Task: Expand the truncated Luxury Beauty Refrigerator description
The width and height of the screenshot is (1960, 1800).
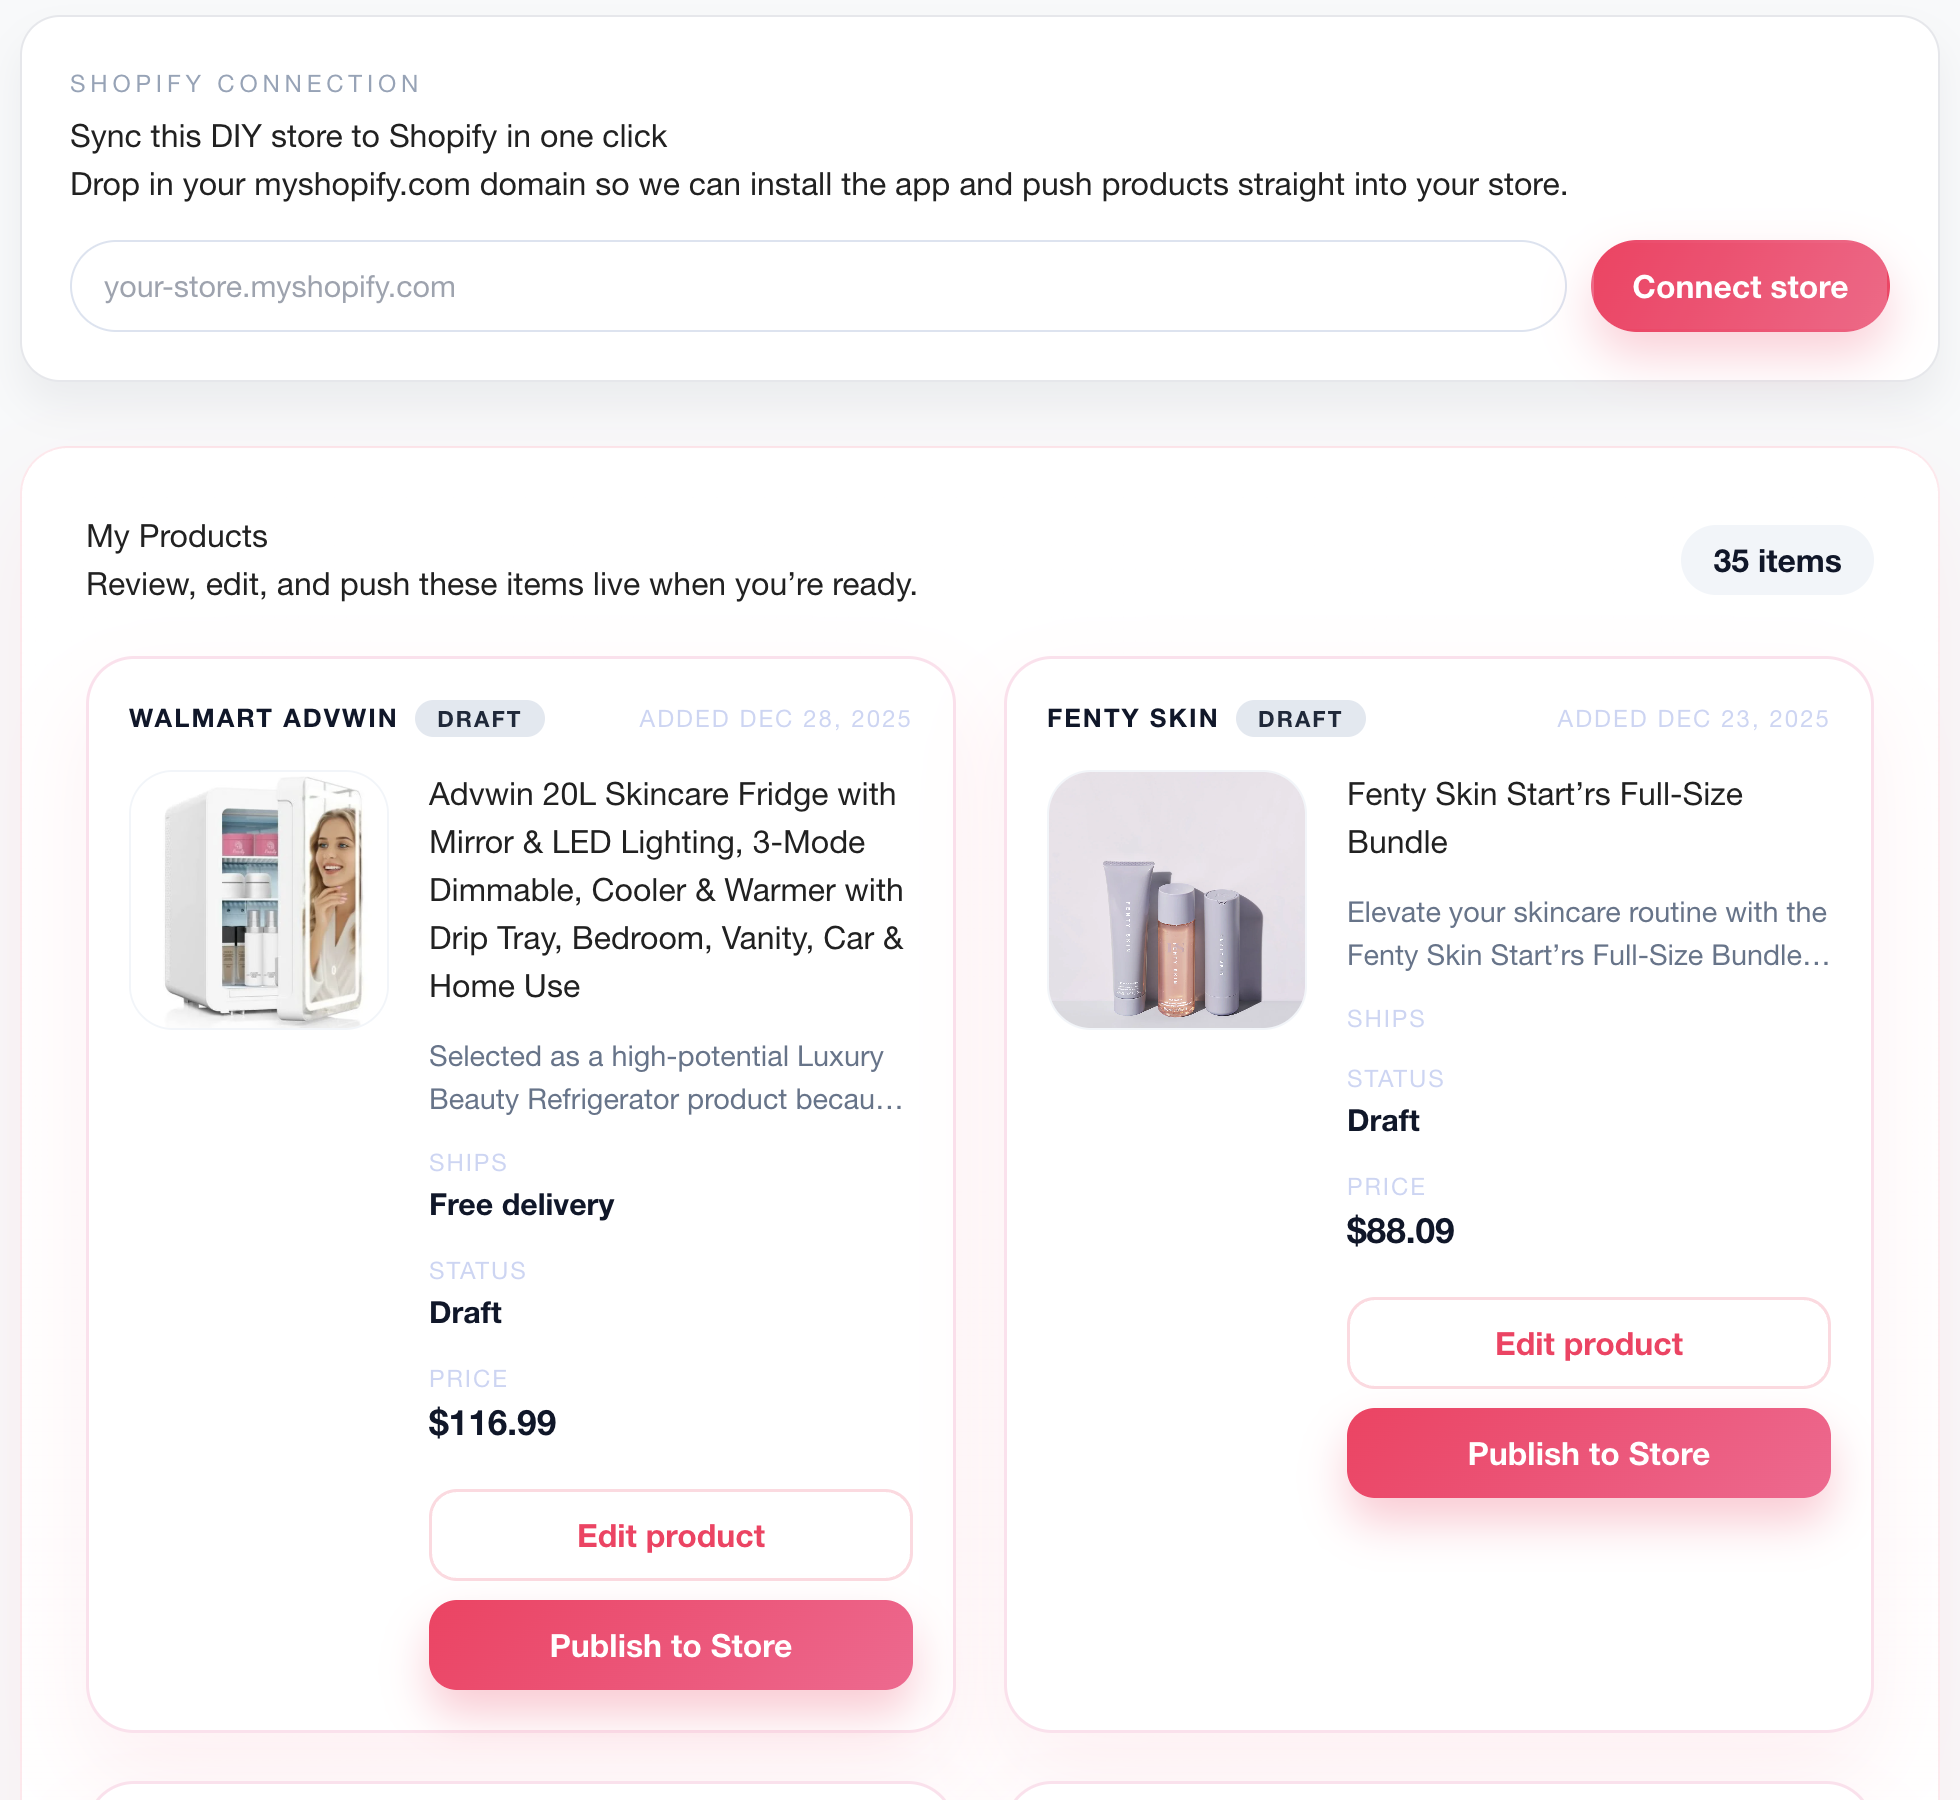Action: point(665,1078)
